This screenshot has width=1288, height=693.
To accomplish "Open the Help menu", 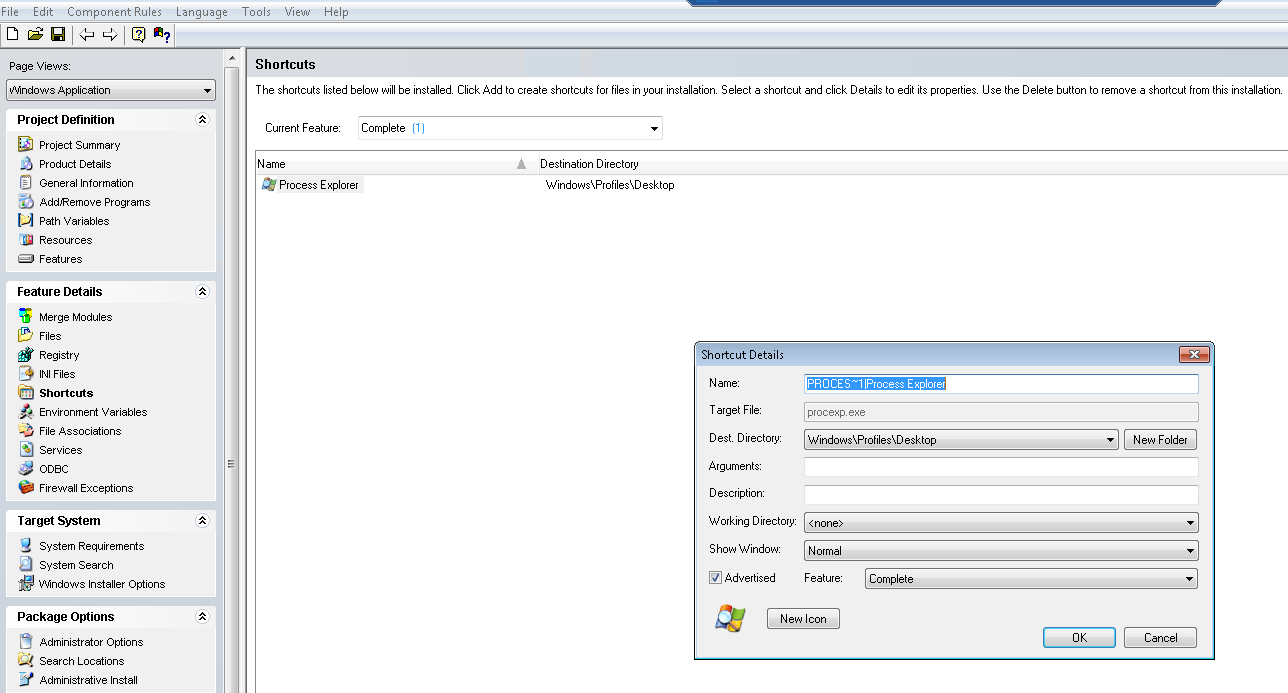I will [x=336, y=12].
